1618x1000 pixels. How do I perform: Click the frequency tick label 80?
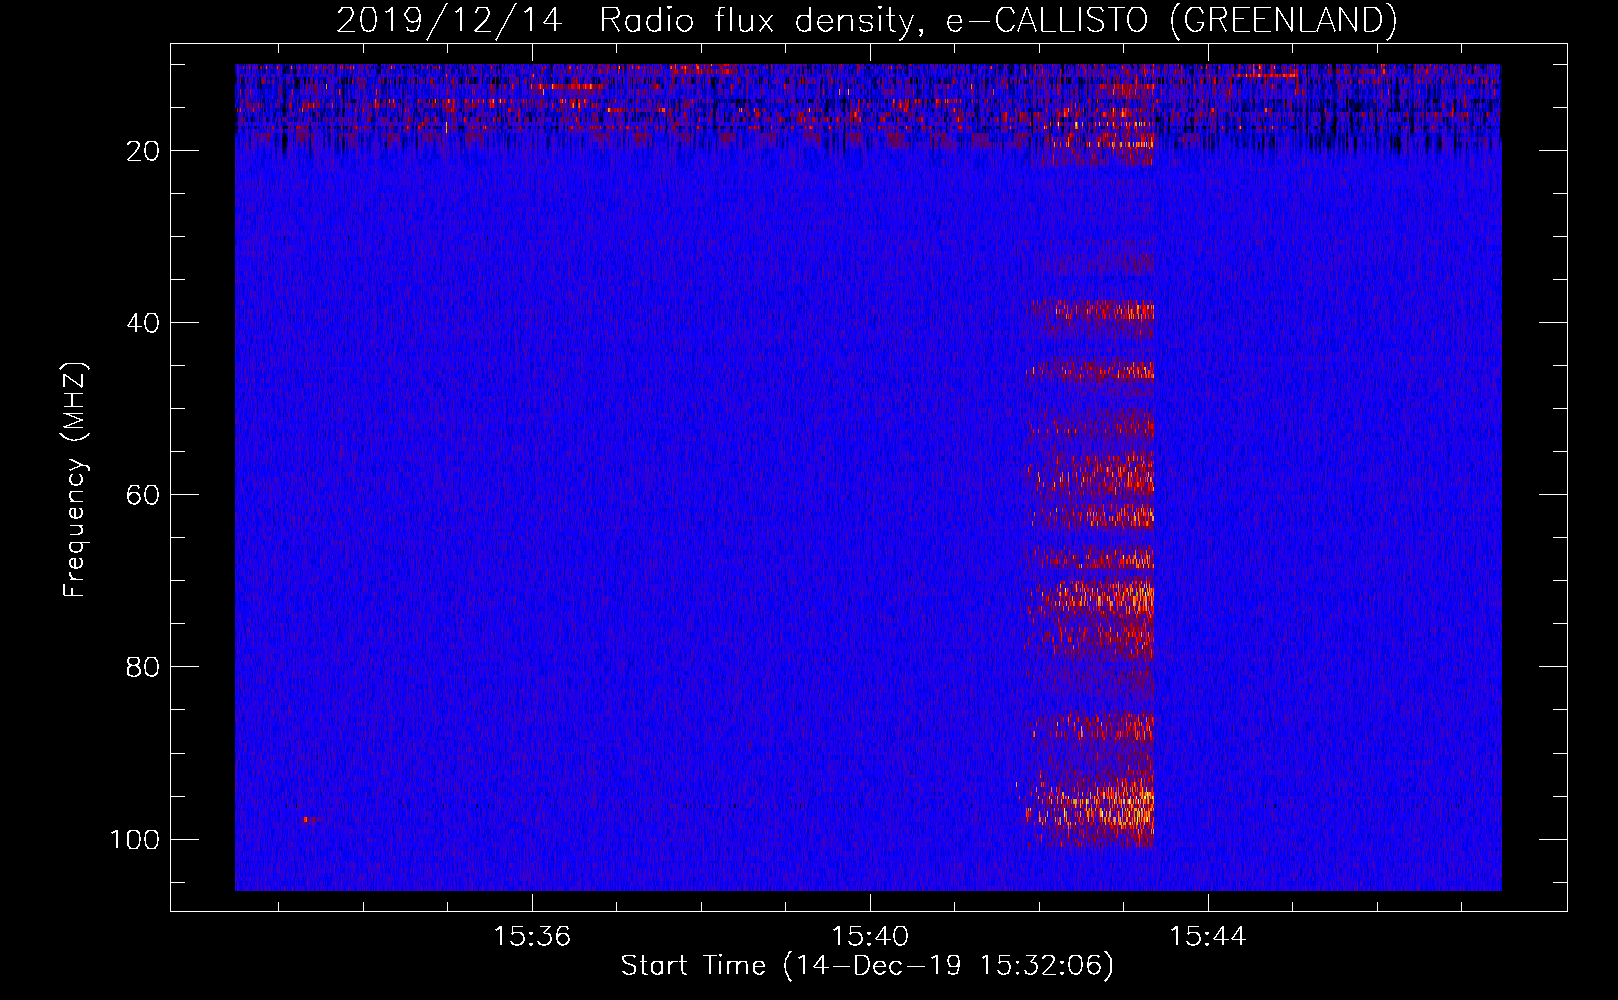pos(143,667)
